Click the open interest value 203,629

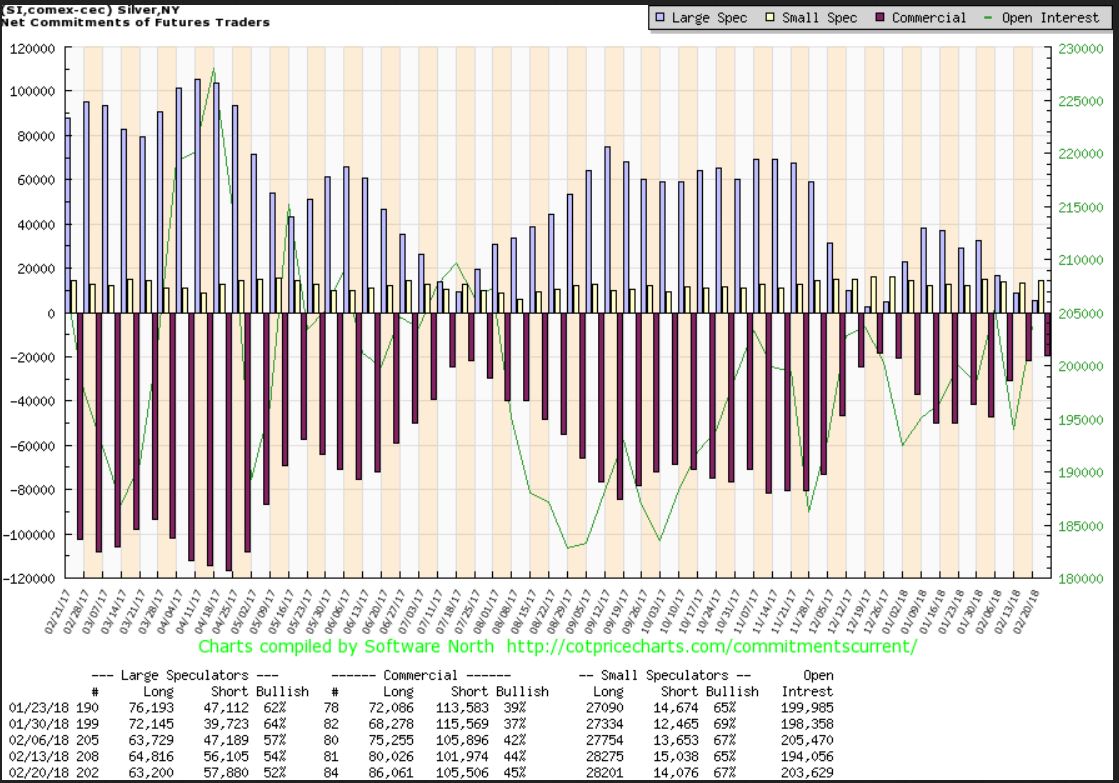(x=803, y=773)
